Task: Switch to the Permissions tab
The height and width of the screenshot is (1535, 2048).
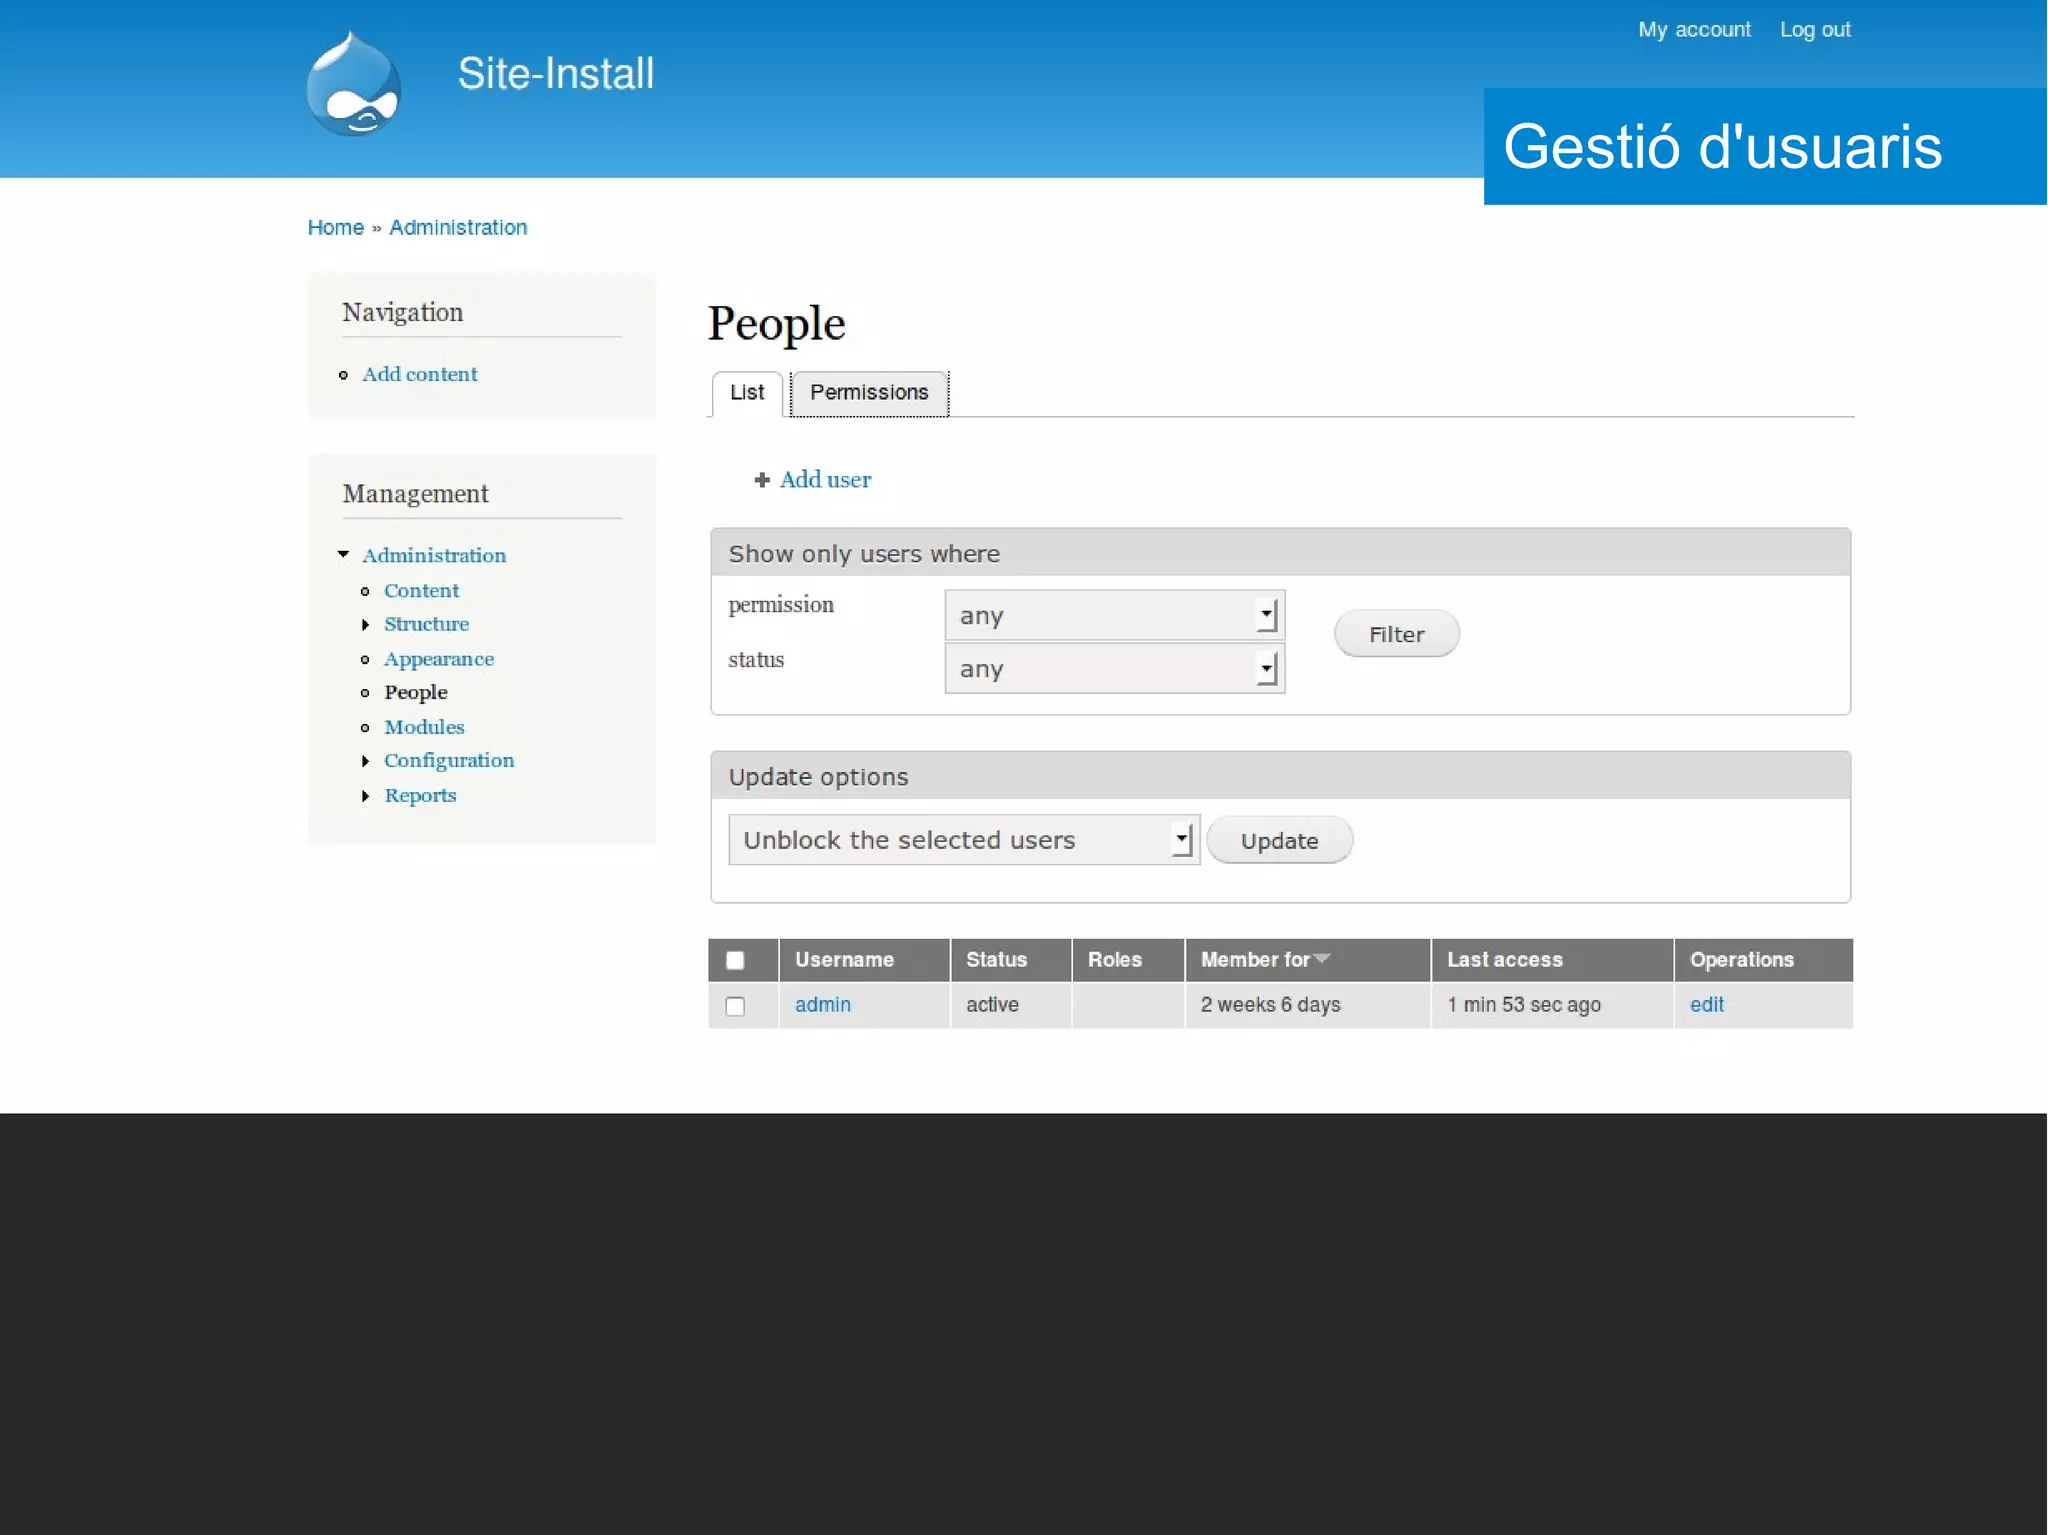Action: 869,393
